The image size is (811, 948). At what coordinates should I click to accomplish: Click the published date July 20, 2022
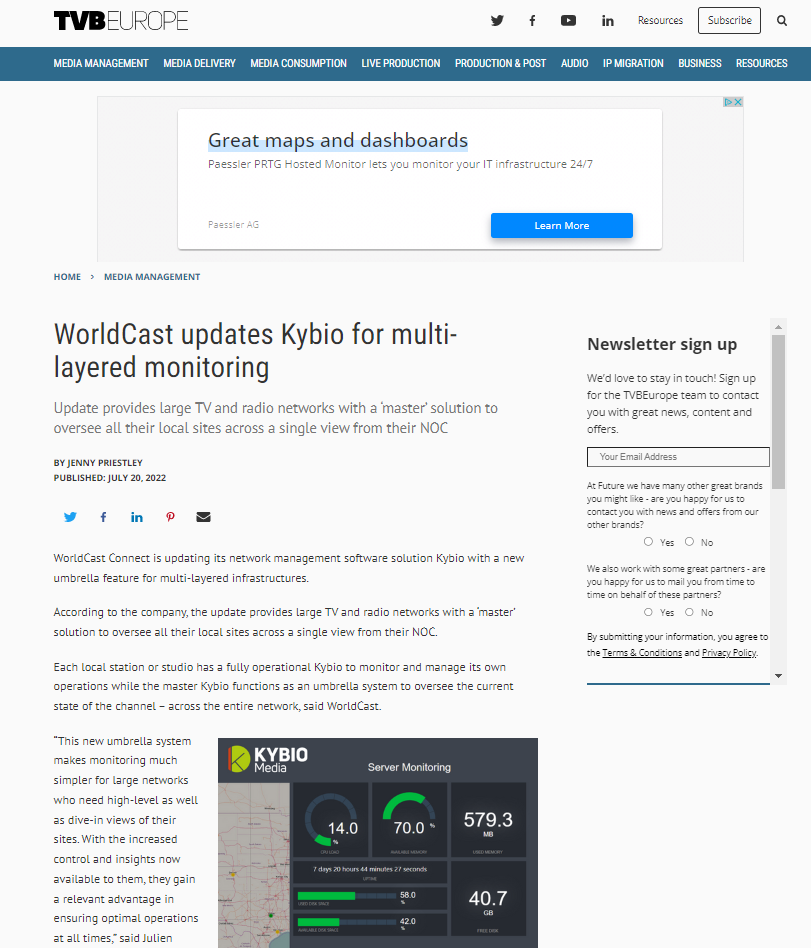[x=137, y=478]
